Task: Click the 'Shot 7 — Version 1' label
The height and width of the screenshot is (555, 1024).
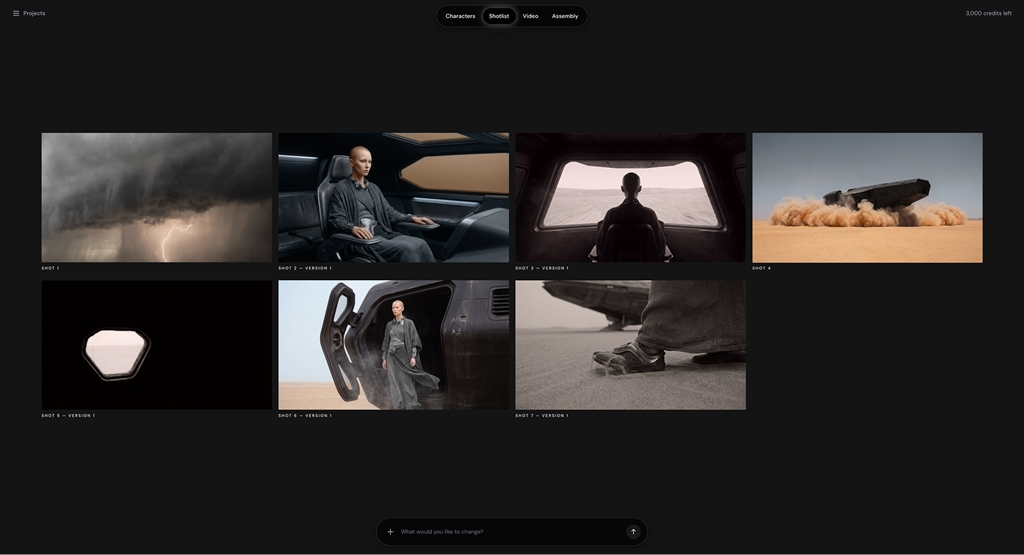Action: coord(542,416)
